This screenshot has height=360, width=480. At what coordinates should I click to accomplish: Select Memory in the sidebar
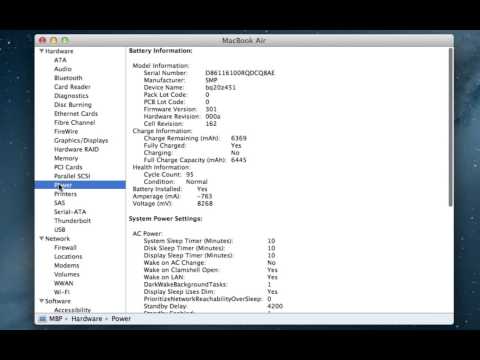click(x=66, y=158)
